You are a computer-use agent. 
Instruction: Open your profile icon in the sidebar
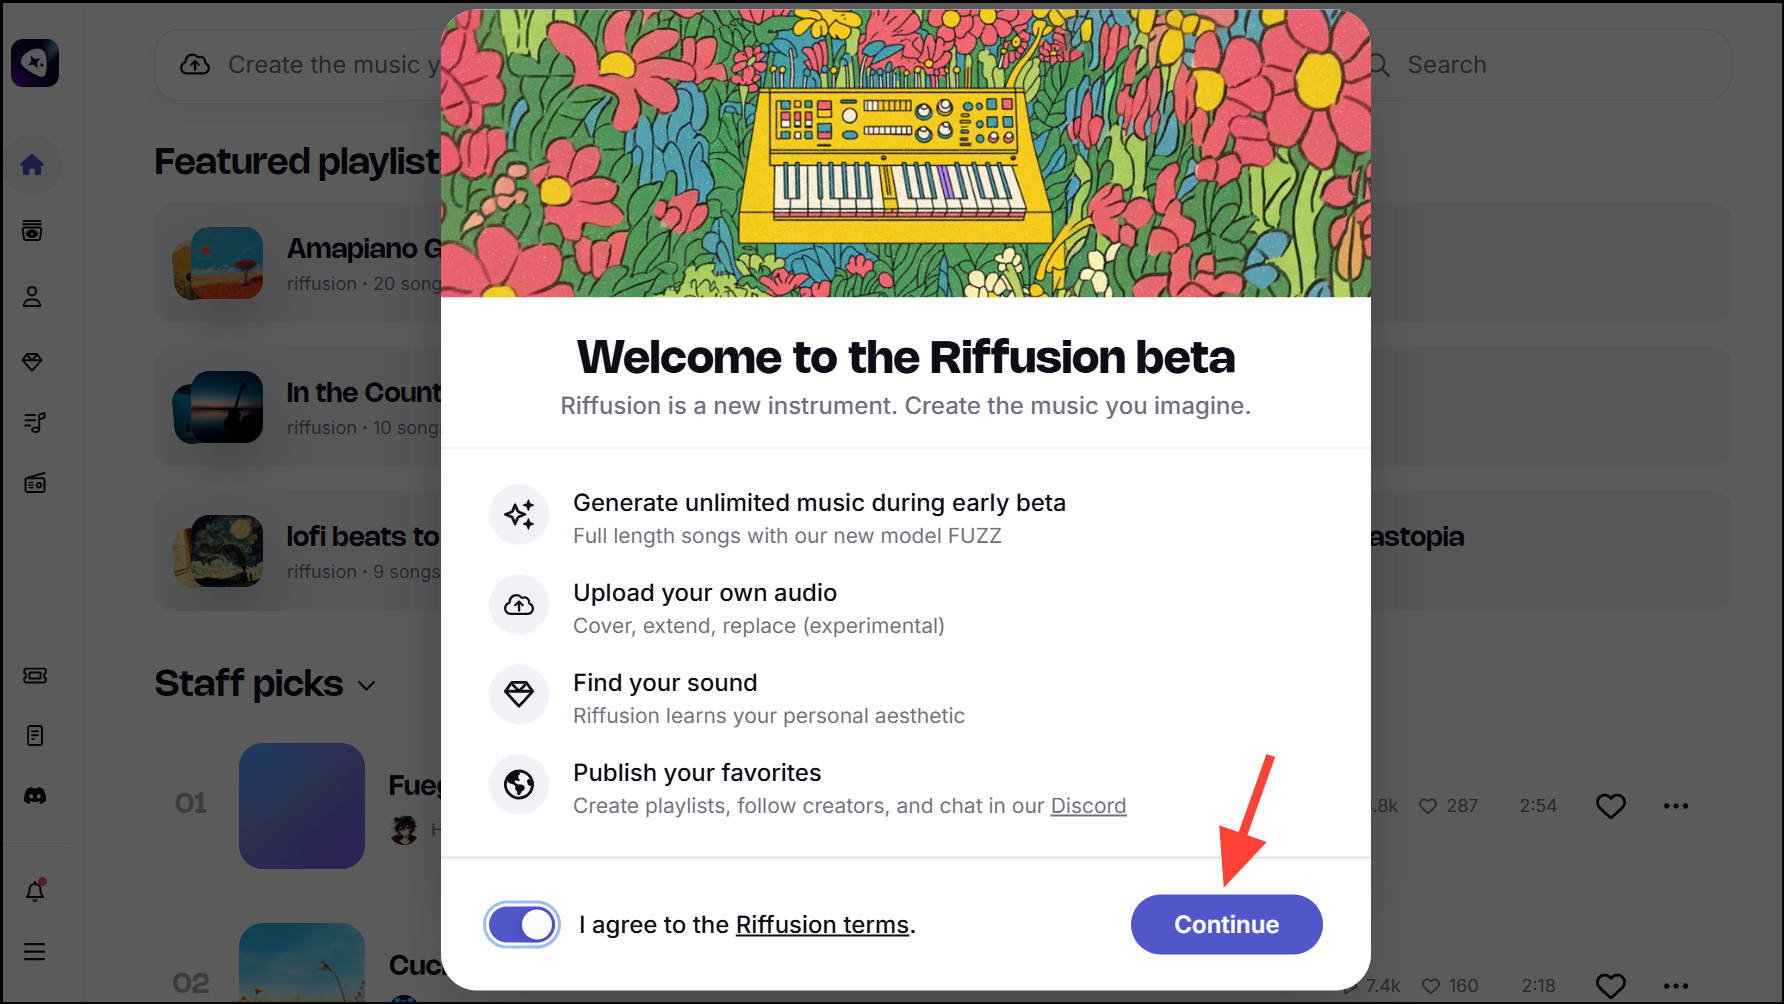[x=33, y=296]
